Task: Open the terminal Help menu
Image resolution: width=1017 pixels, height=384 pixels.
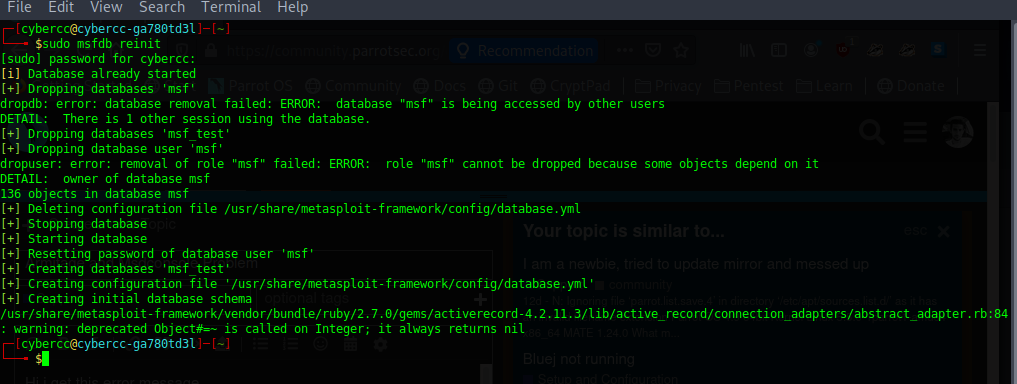Action: (293, 8)
